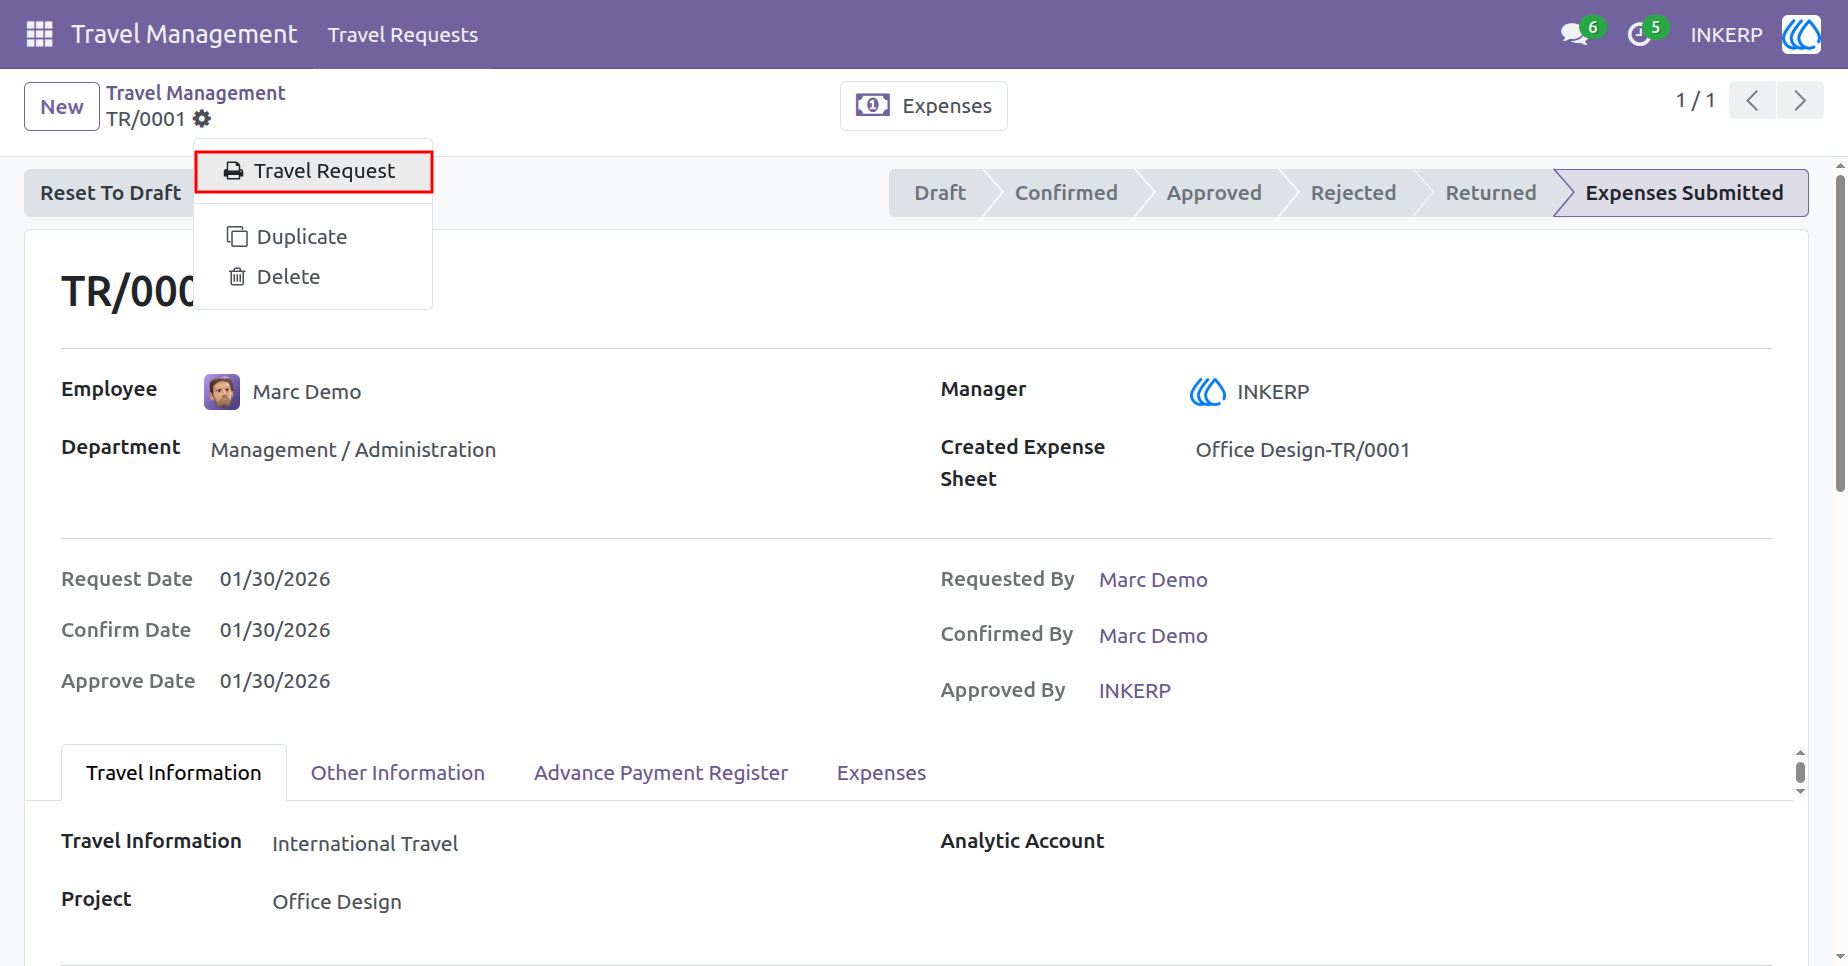The width and height of the screenshot is (1848, 966).
Task: Click the page vertical scrollbar
Action: click(1840, 333)
